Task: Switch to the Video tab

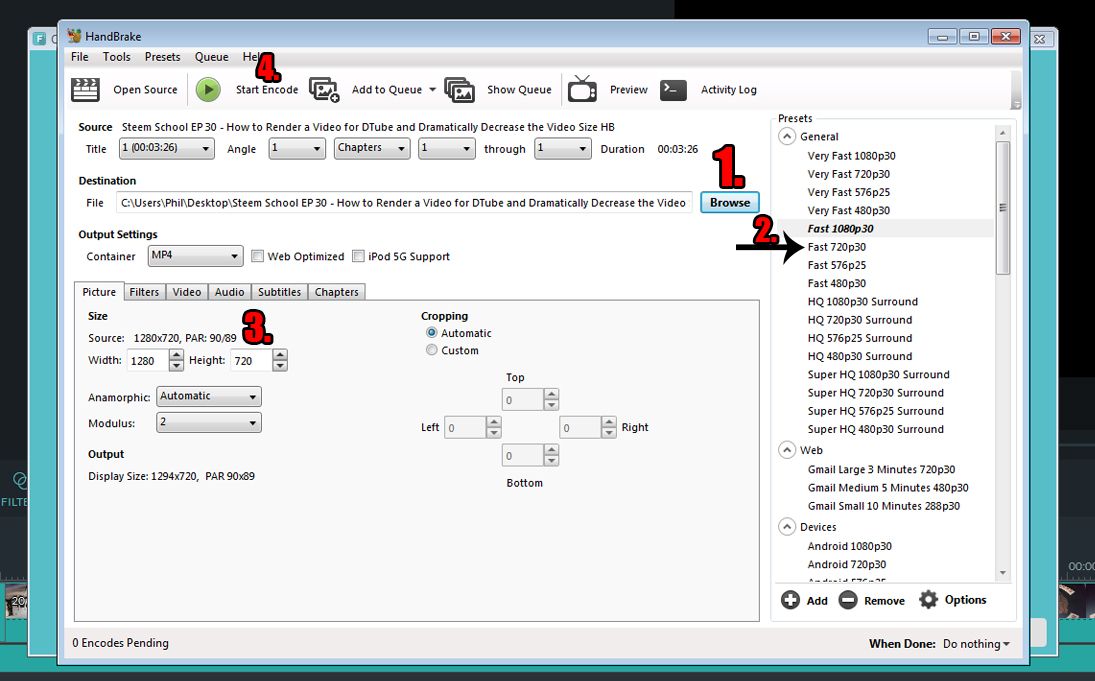Action: 186,292
